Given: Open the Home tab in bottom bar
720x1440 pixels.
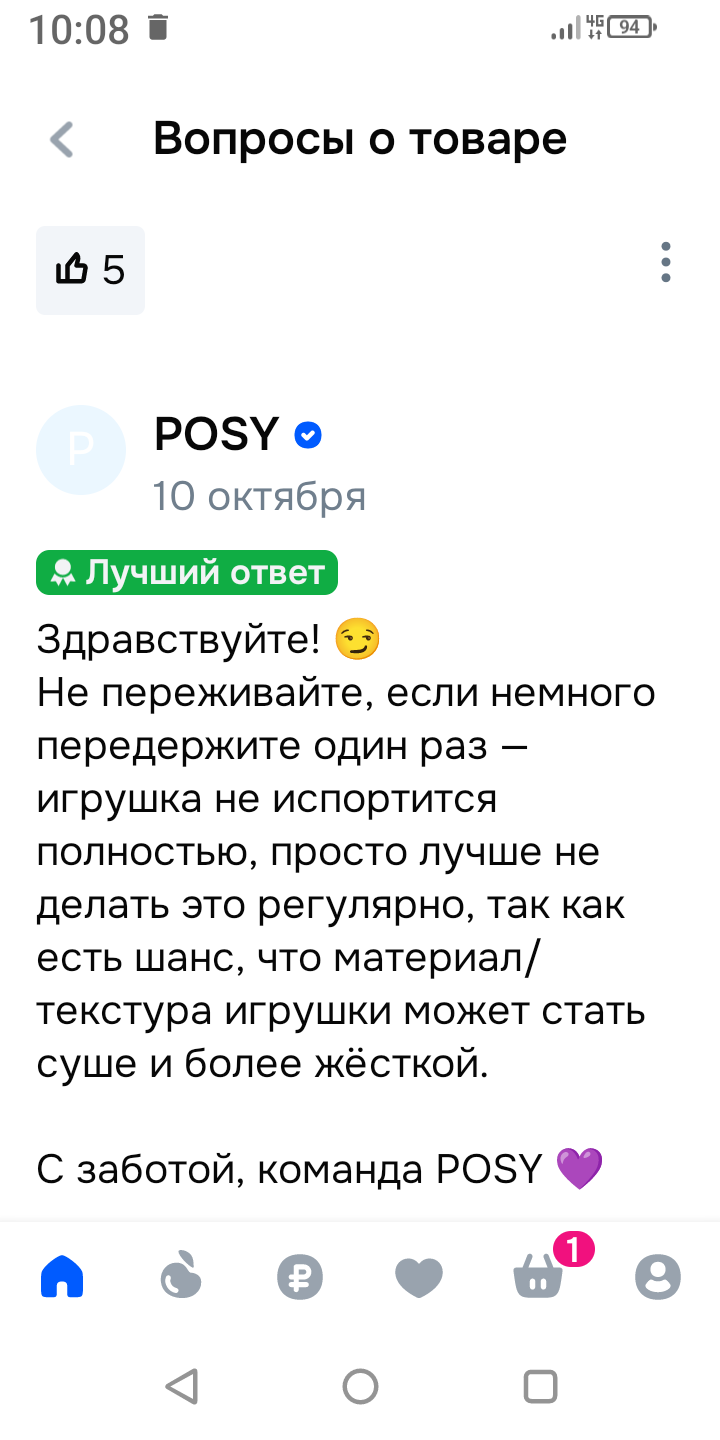Looking at the screenshot, I should [x=62, y=1277].
